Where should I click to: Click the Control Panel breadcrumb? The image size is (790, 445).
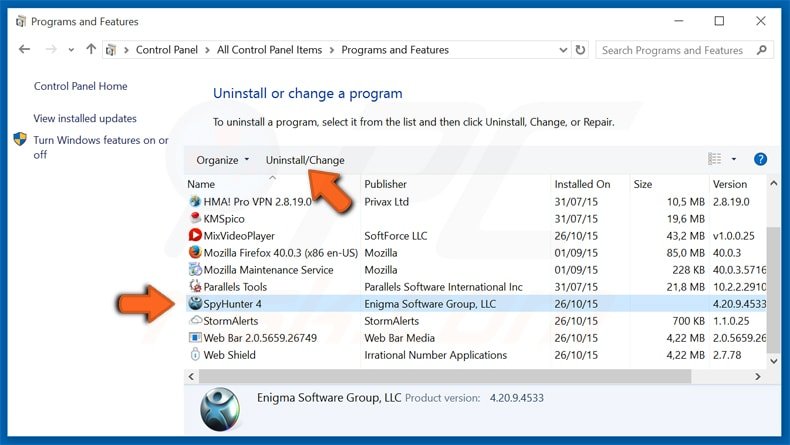pos(167,50)
